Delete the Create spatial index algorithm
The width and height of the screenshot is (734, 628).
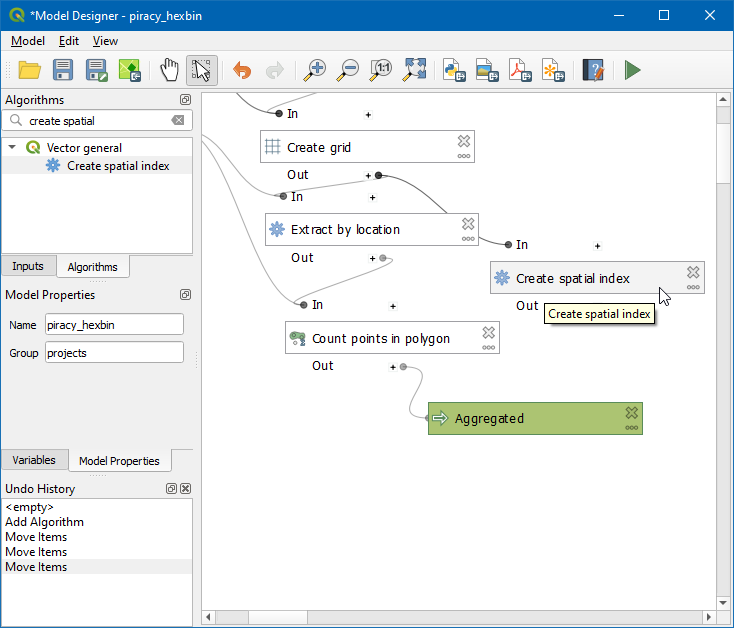(693, 272)
